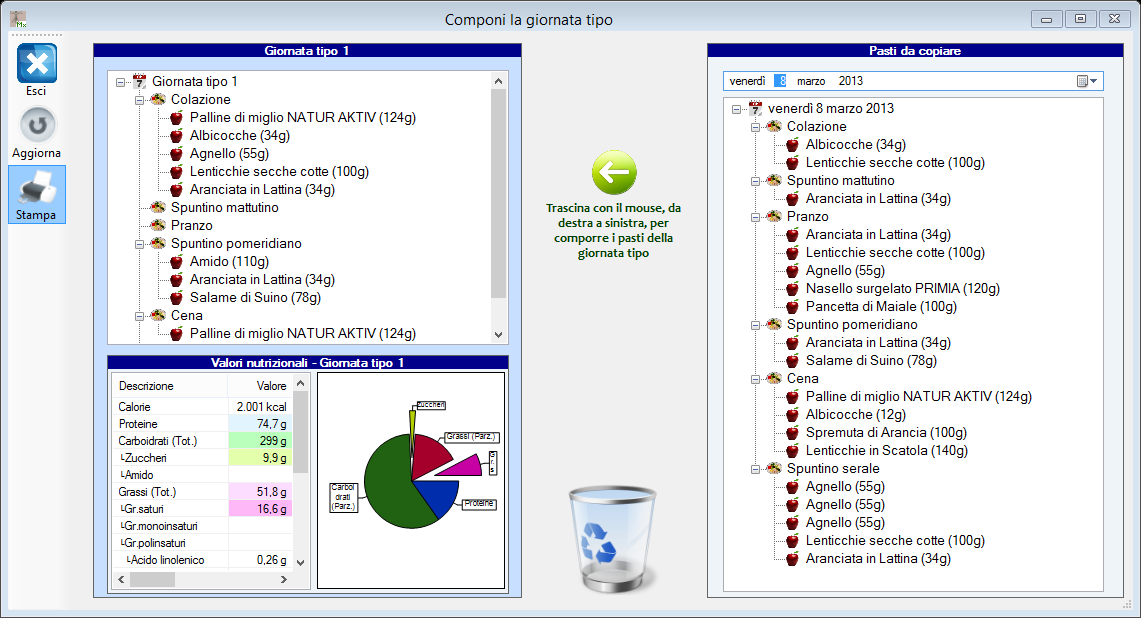Click the Stampa printer icon
This screenshot has width=1141, height=618.
37,186
